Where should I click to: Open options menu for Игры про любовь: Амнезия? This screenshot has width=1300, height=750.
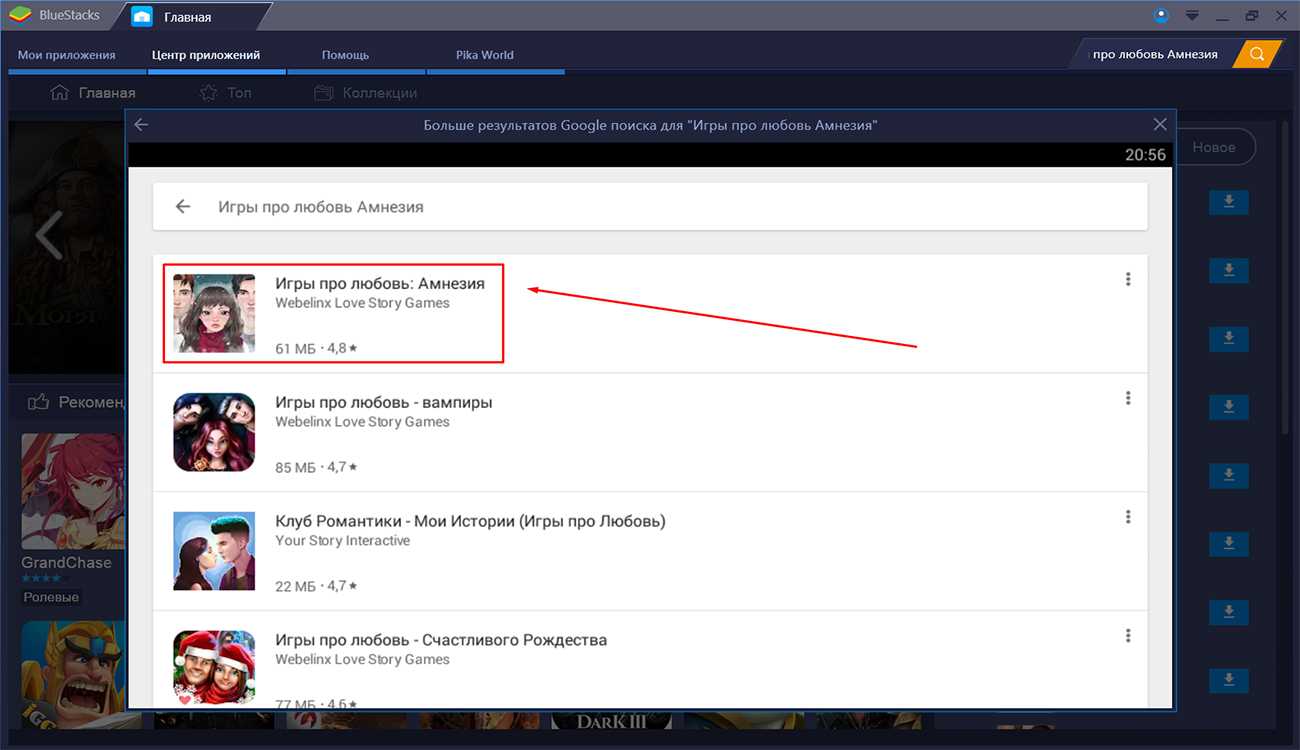(1128, 280)
